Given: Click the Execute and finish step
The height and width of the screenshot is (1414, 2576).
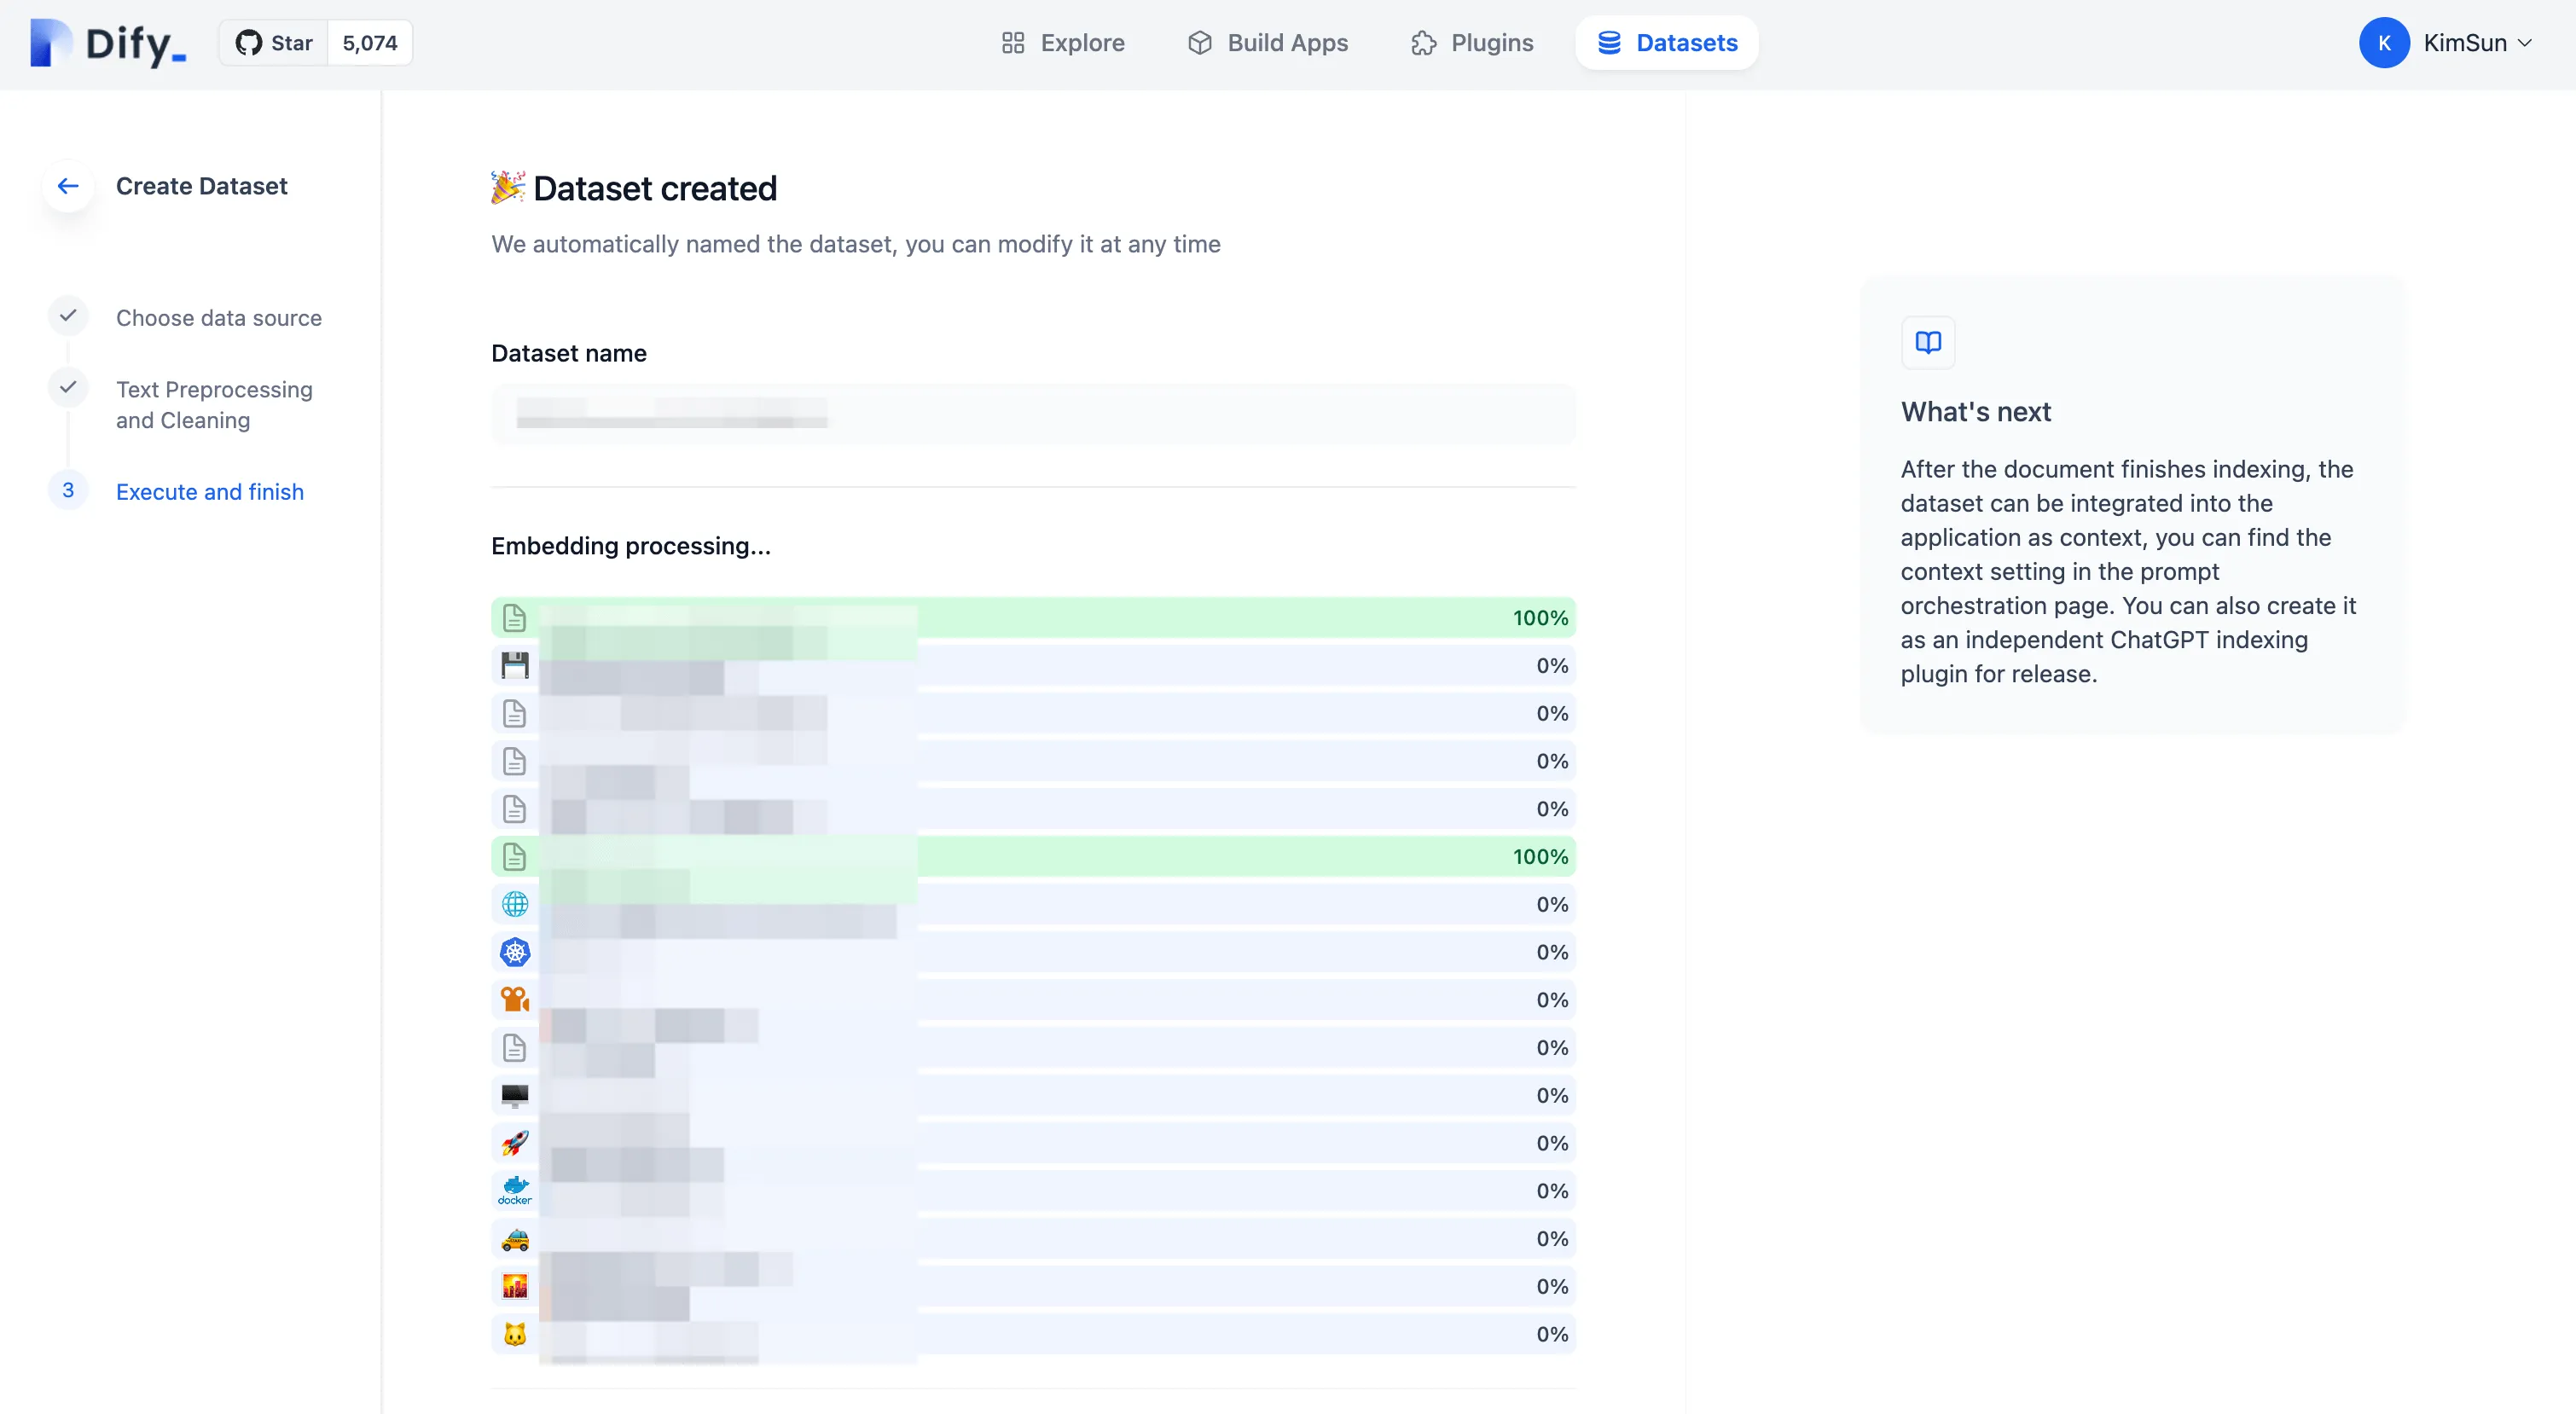Looking at the screenshot, I should (x=209, y=492).
